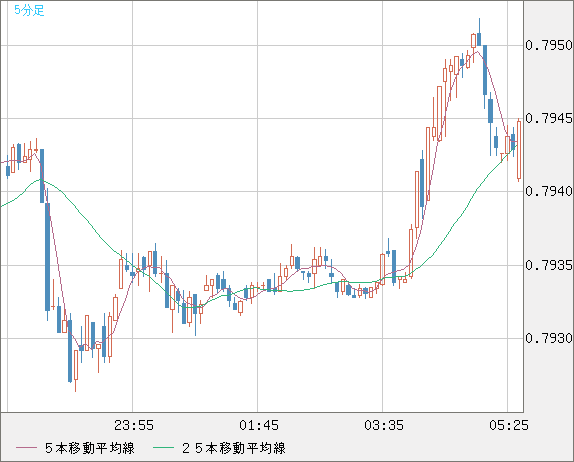Viewport: 574px width, 462px height.
Task: Click the pink 5本移動平均線 legend line sample
Action: click(x=26, y=448)
